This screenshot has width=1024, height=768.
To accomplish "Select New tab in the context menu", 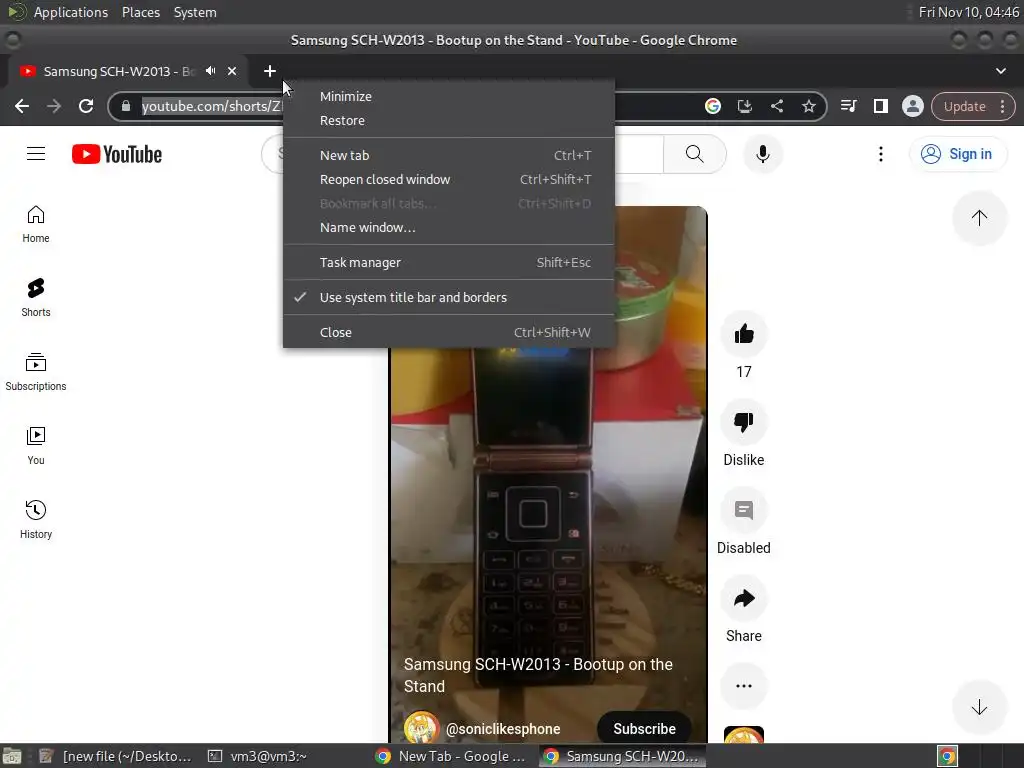I will (449, 155).
